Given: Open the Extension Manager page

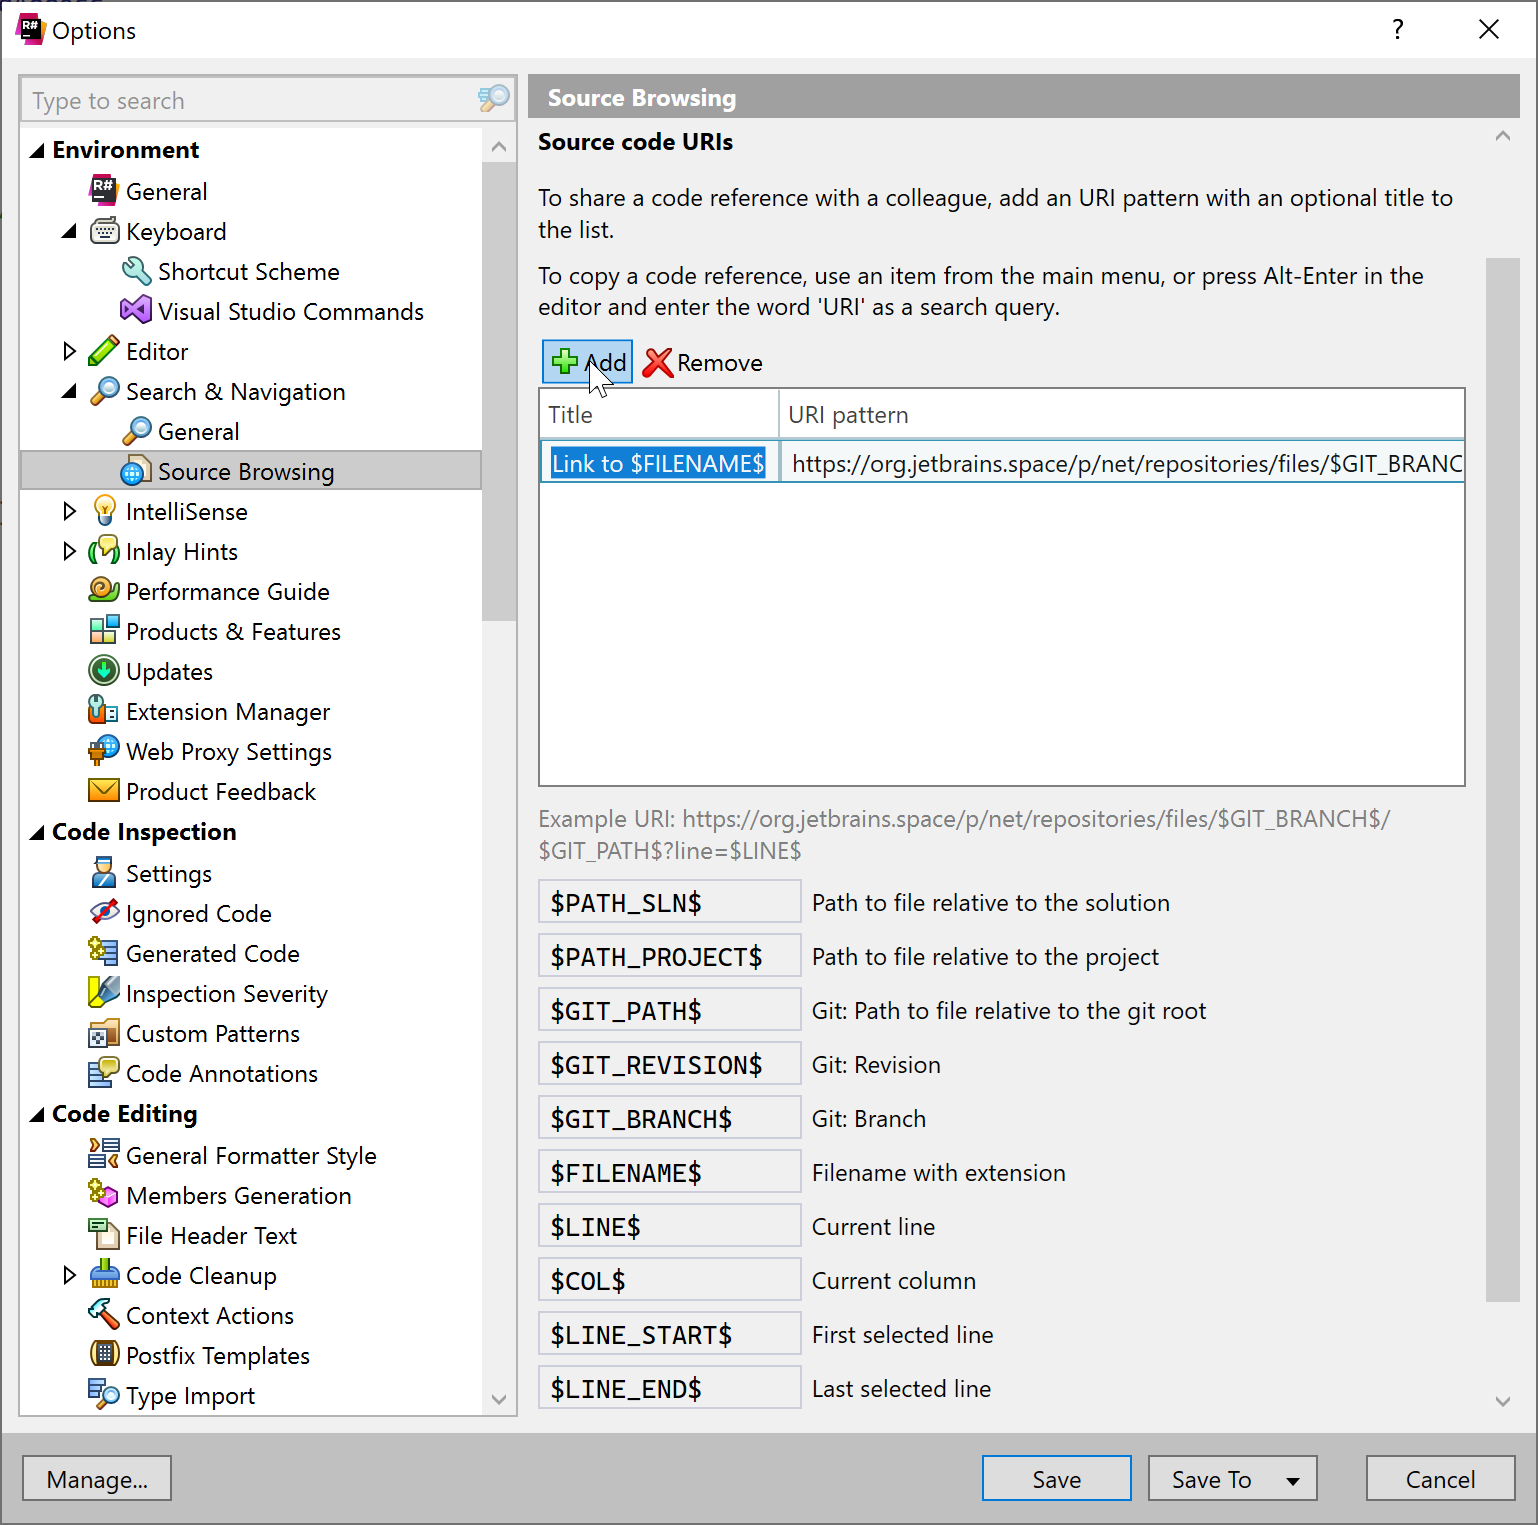Looking at the screenshot, I should (x=227, y=712).
